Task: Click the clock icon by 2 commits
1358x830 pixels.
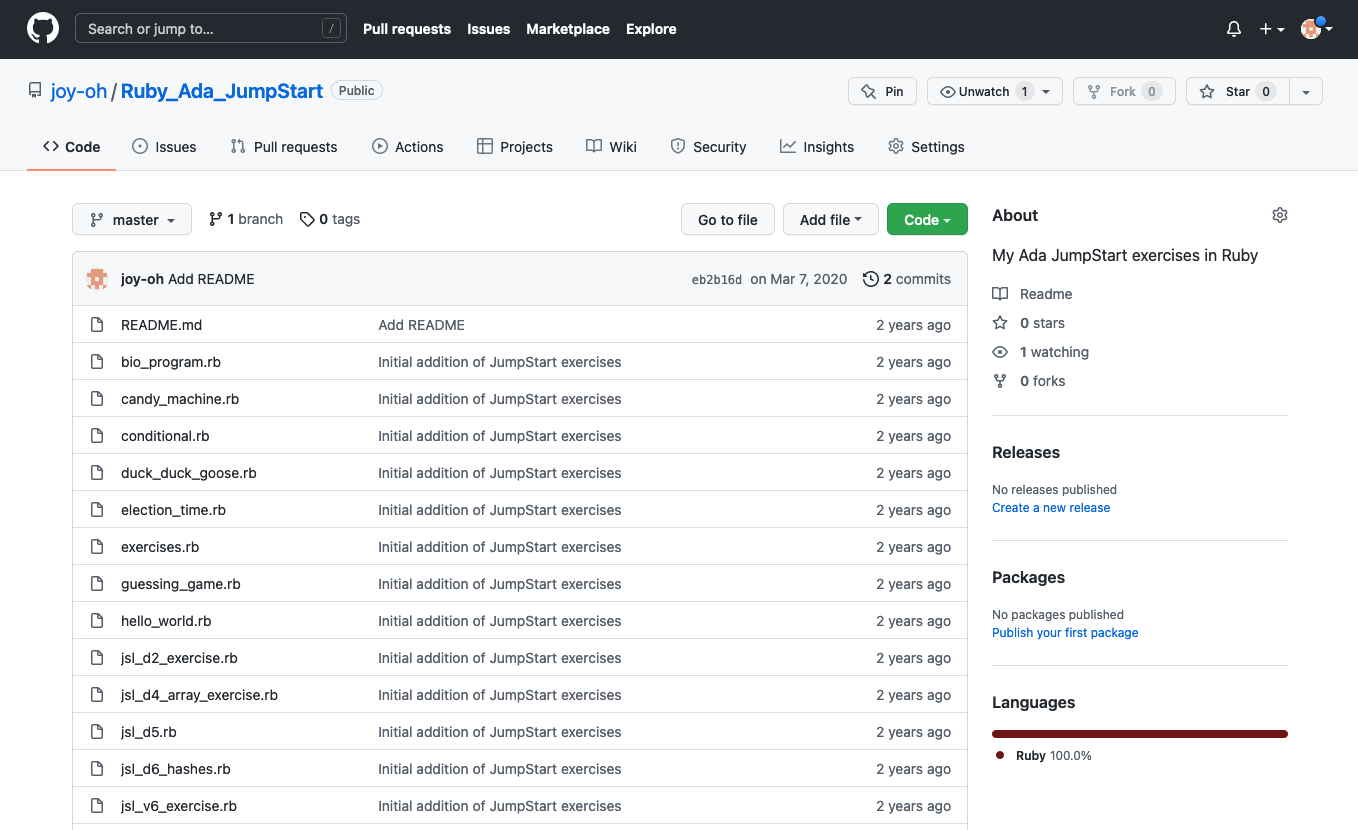Action: tap(870, 279)
